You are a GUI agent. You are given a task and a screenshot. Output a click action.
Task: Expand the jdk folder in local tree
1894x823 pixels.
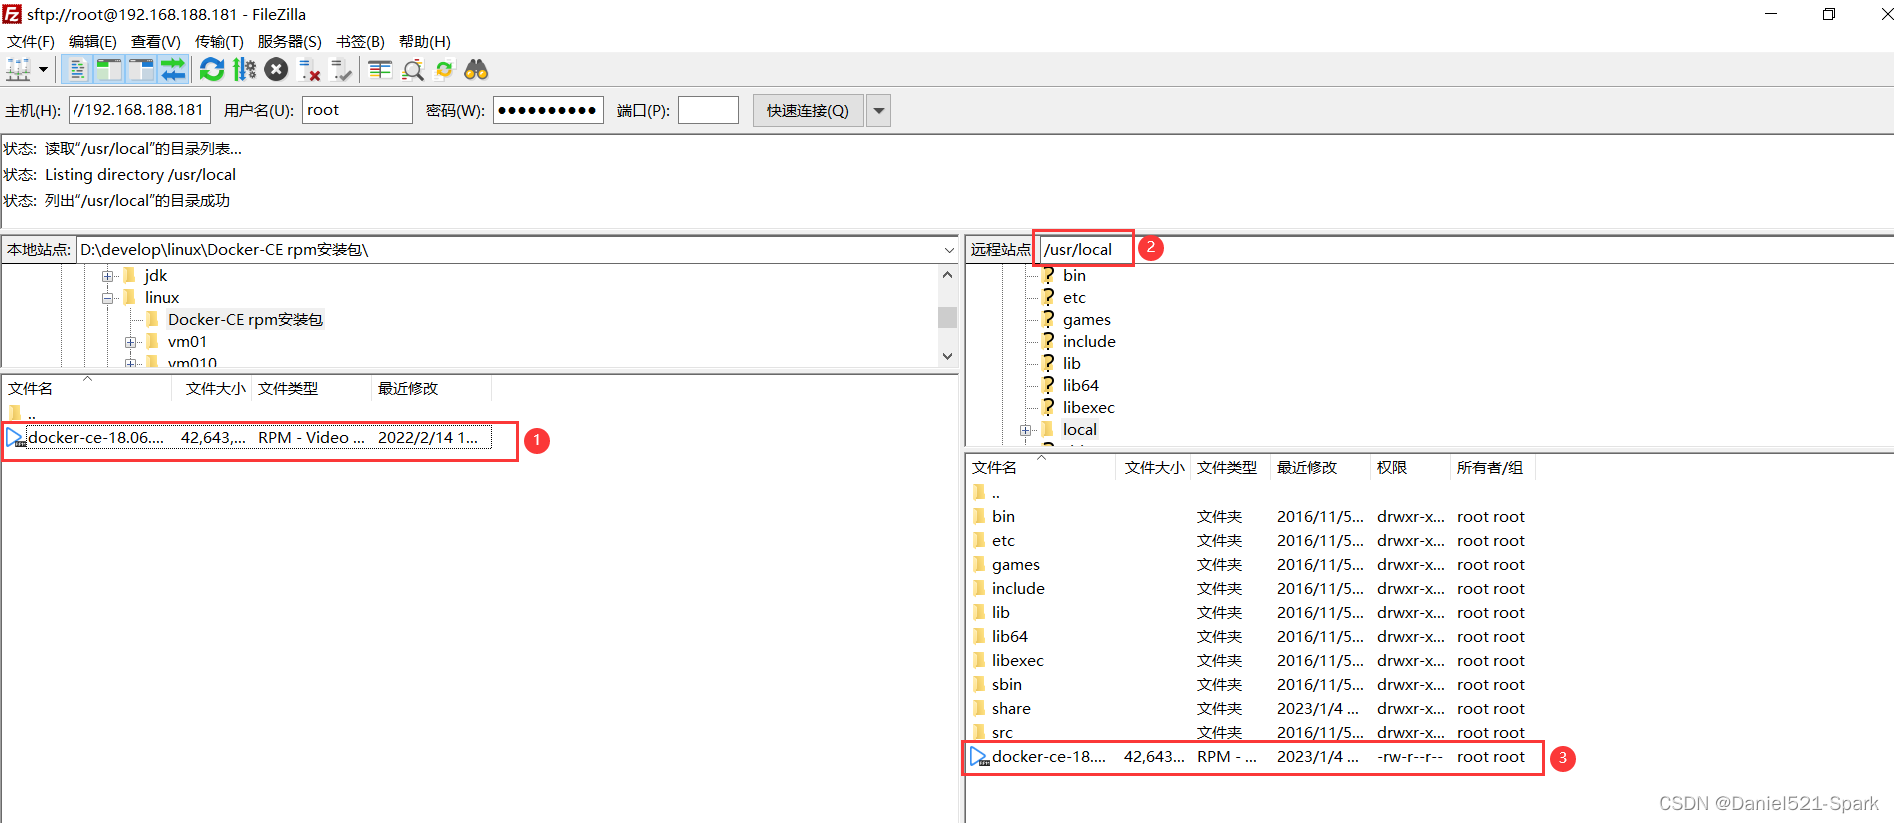(x=108, y=276)
